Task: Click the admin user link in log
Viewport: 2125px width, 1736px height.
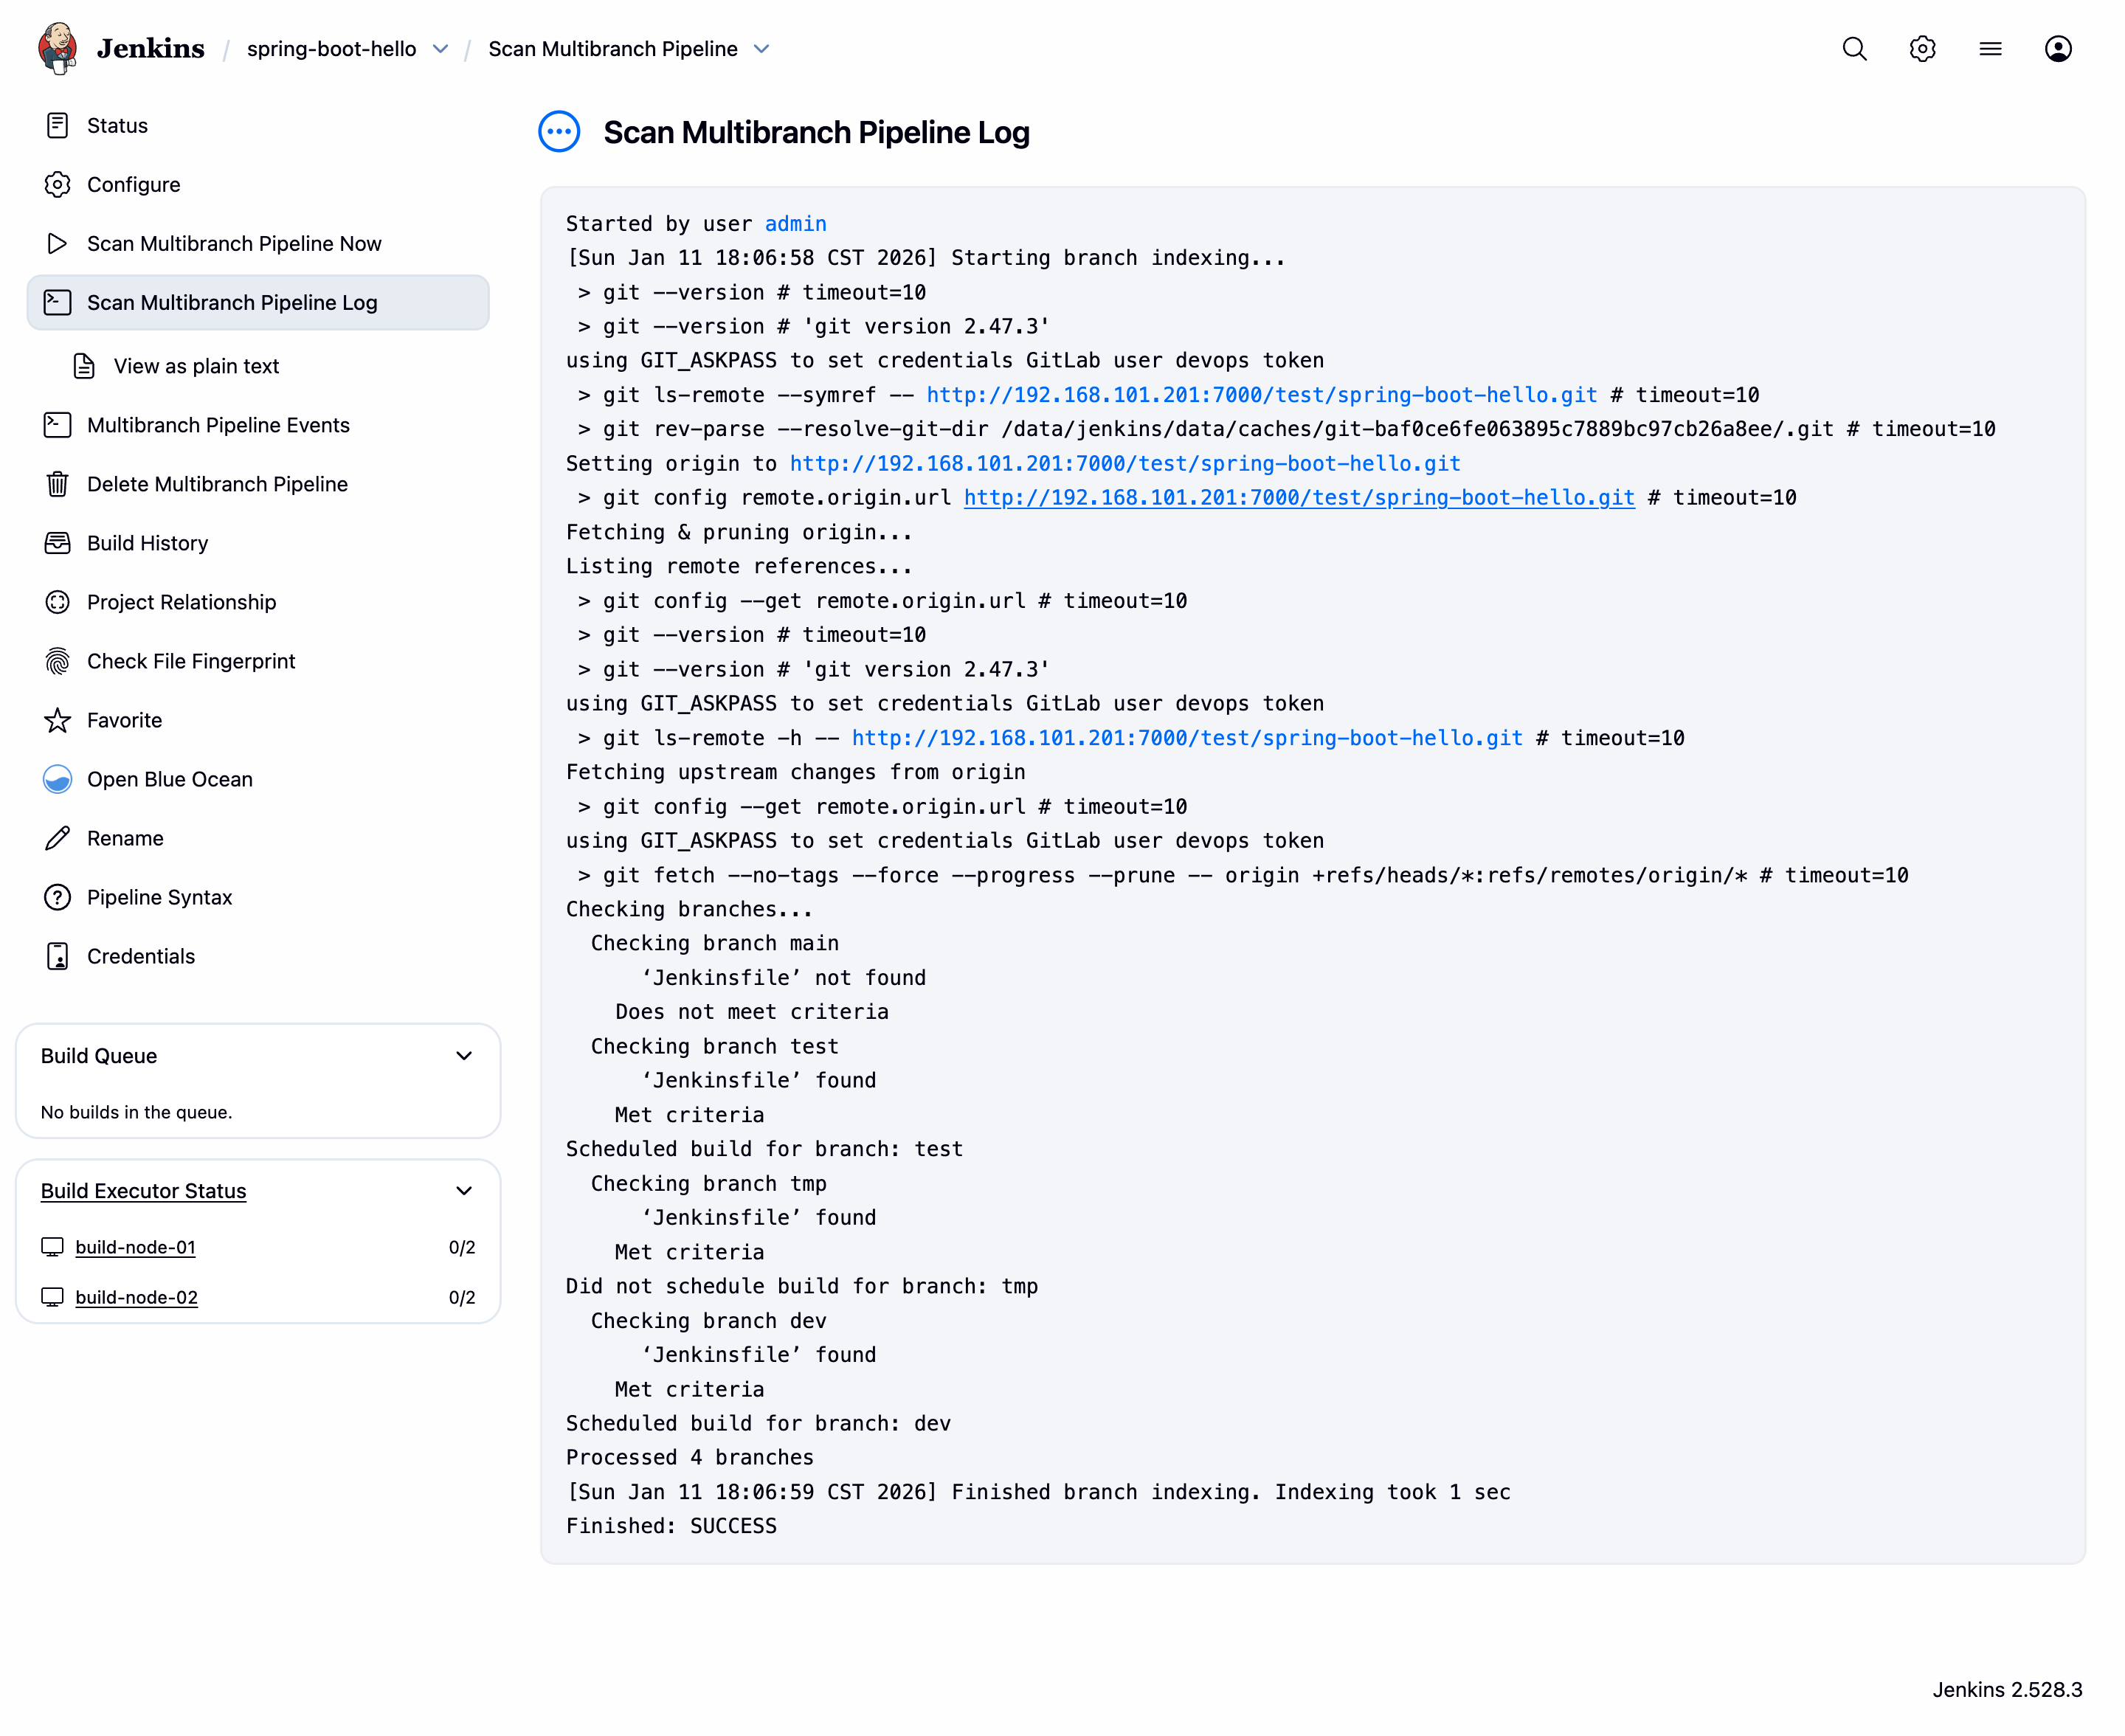Action: (x=795, y=224)
